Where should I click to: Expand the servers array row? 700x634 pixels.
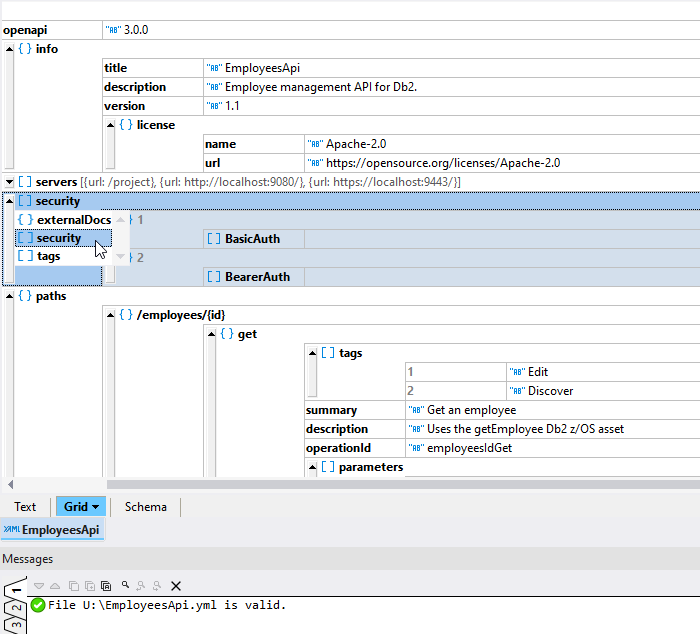point(9,182)
